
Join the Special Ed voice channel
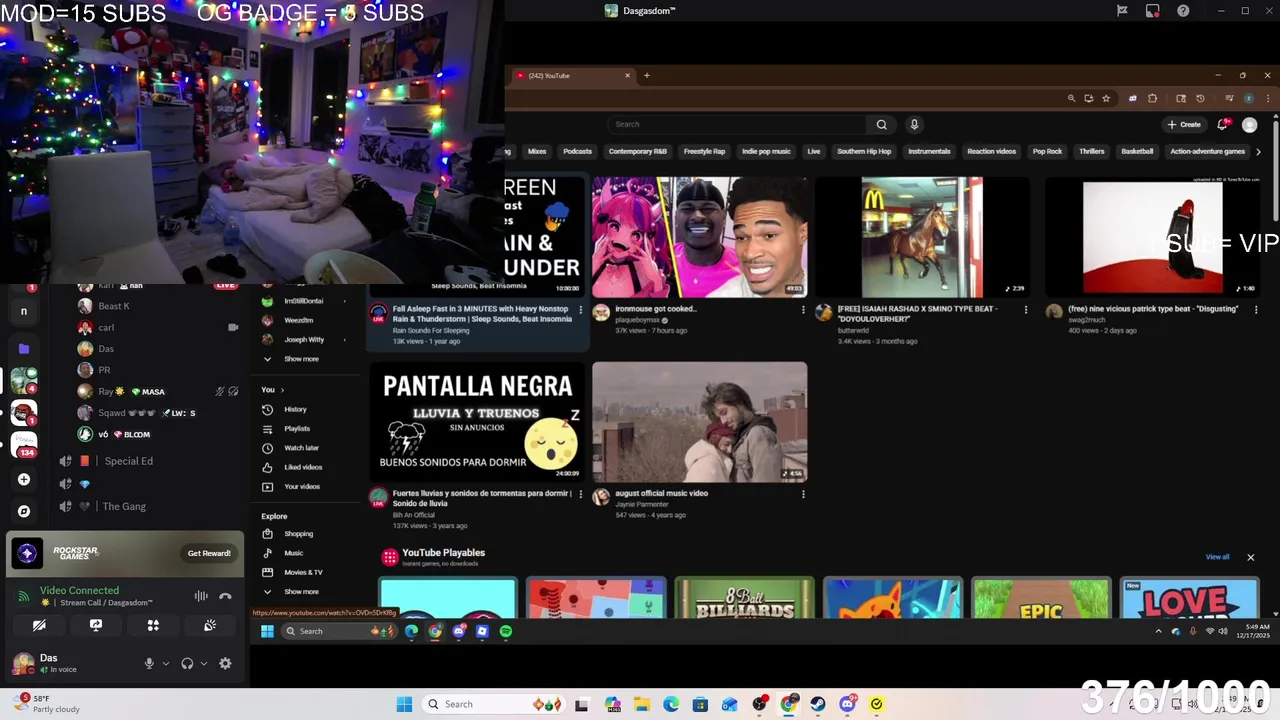click(x=128, y=461)
